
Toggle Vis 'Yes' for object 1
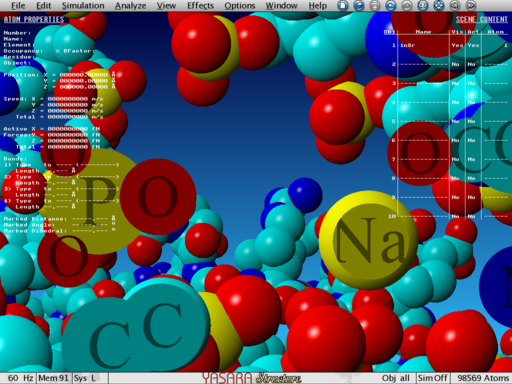pyautogui.click(x=457, y=45)
